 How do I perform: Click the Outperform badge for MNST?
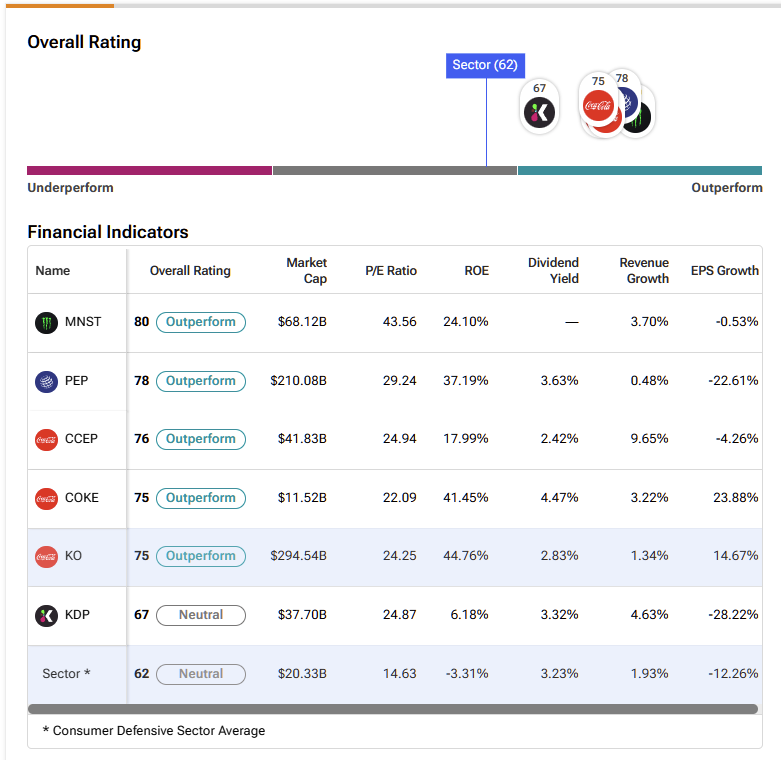(200, 323)
